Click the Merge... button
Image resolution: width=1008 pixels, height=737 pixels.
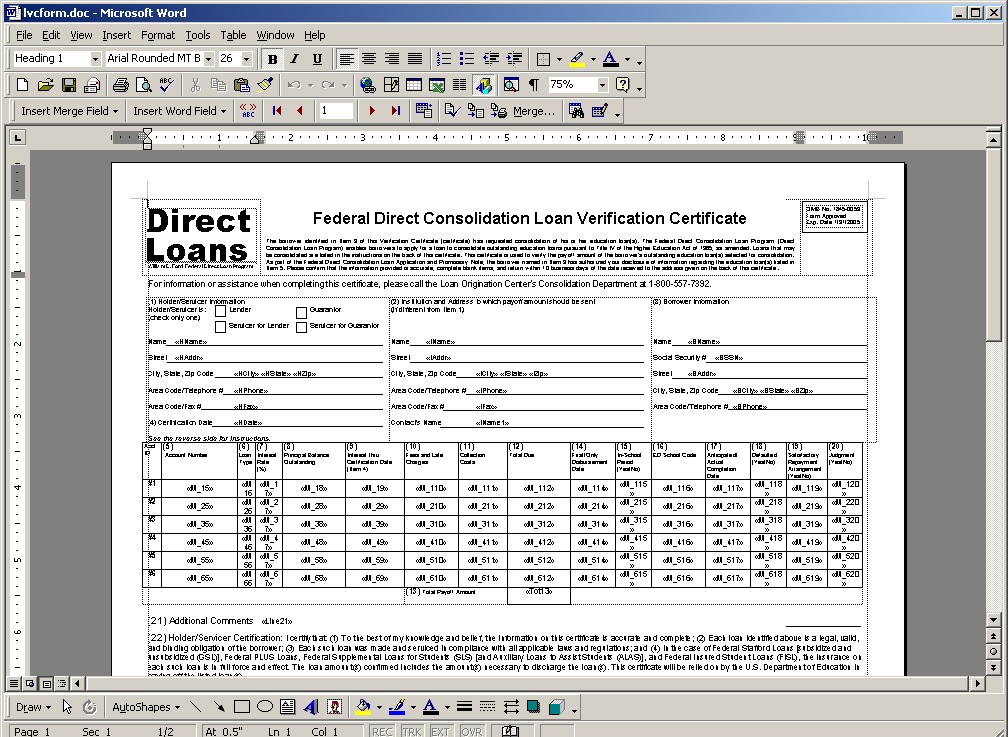click(x=534, y=111)
